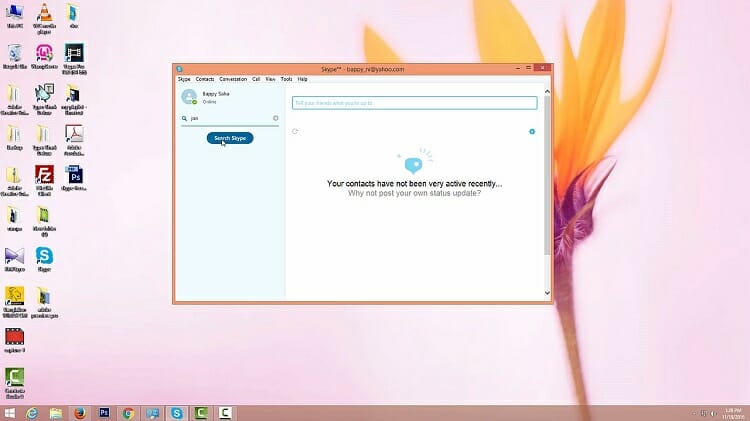Screen dimensions: 750x421
Task: Select the Photoshop PSD file desktop icon
Action: tap(74, 178)
